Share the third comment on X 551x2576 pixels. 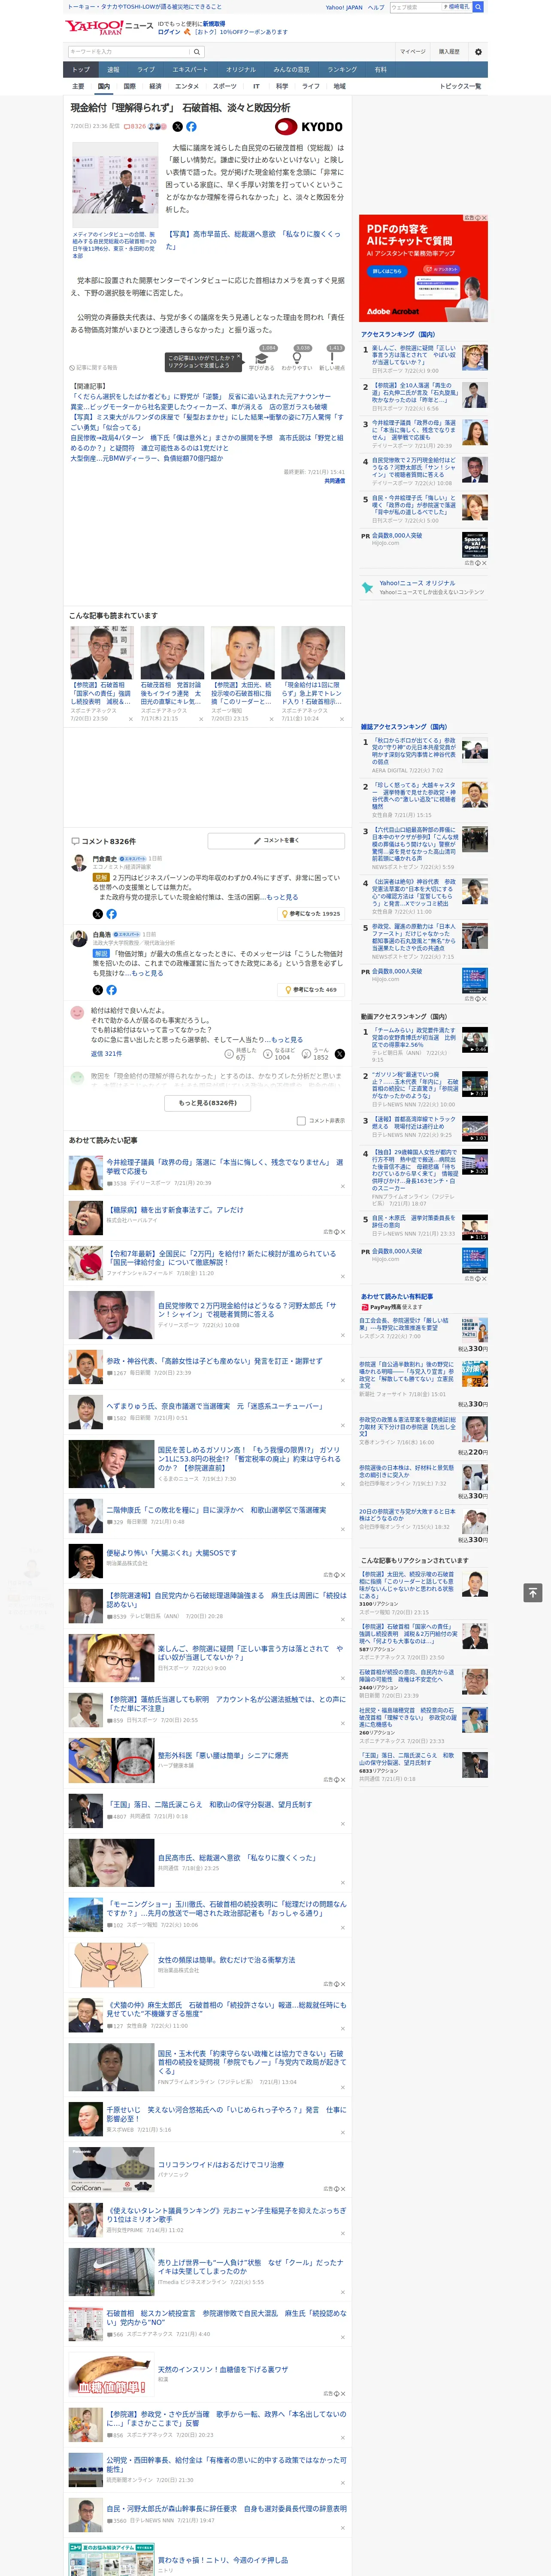340,1054
